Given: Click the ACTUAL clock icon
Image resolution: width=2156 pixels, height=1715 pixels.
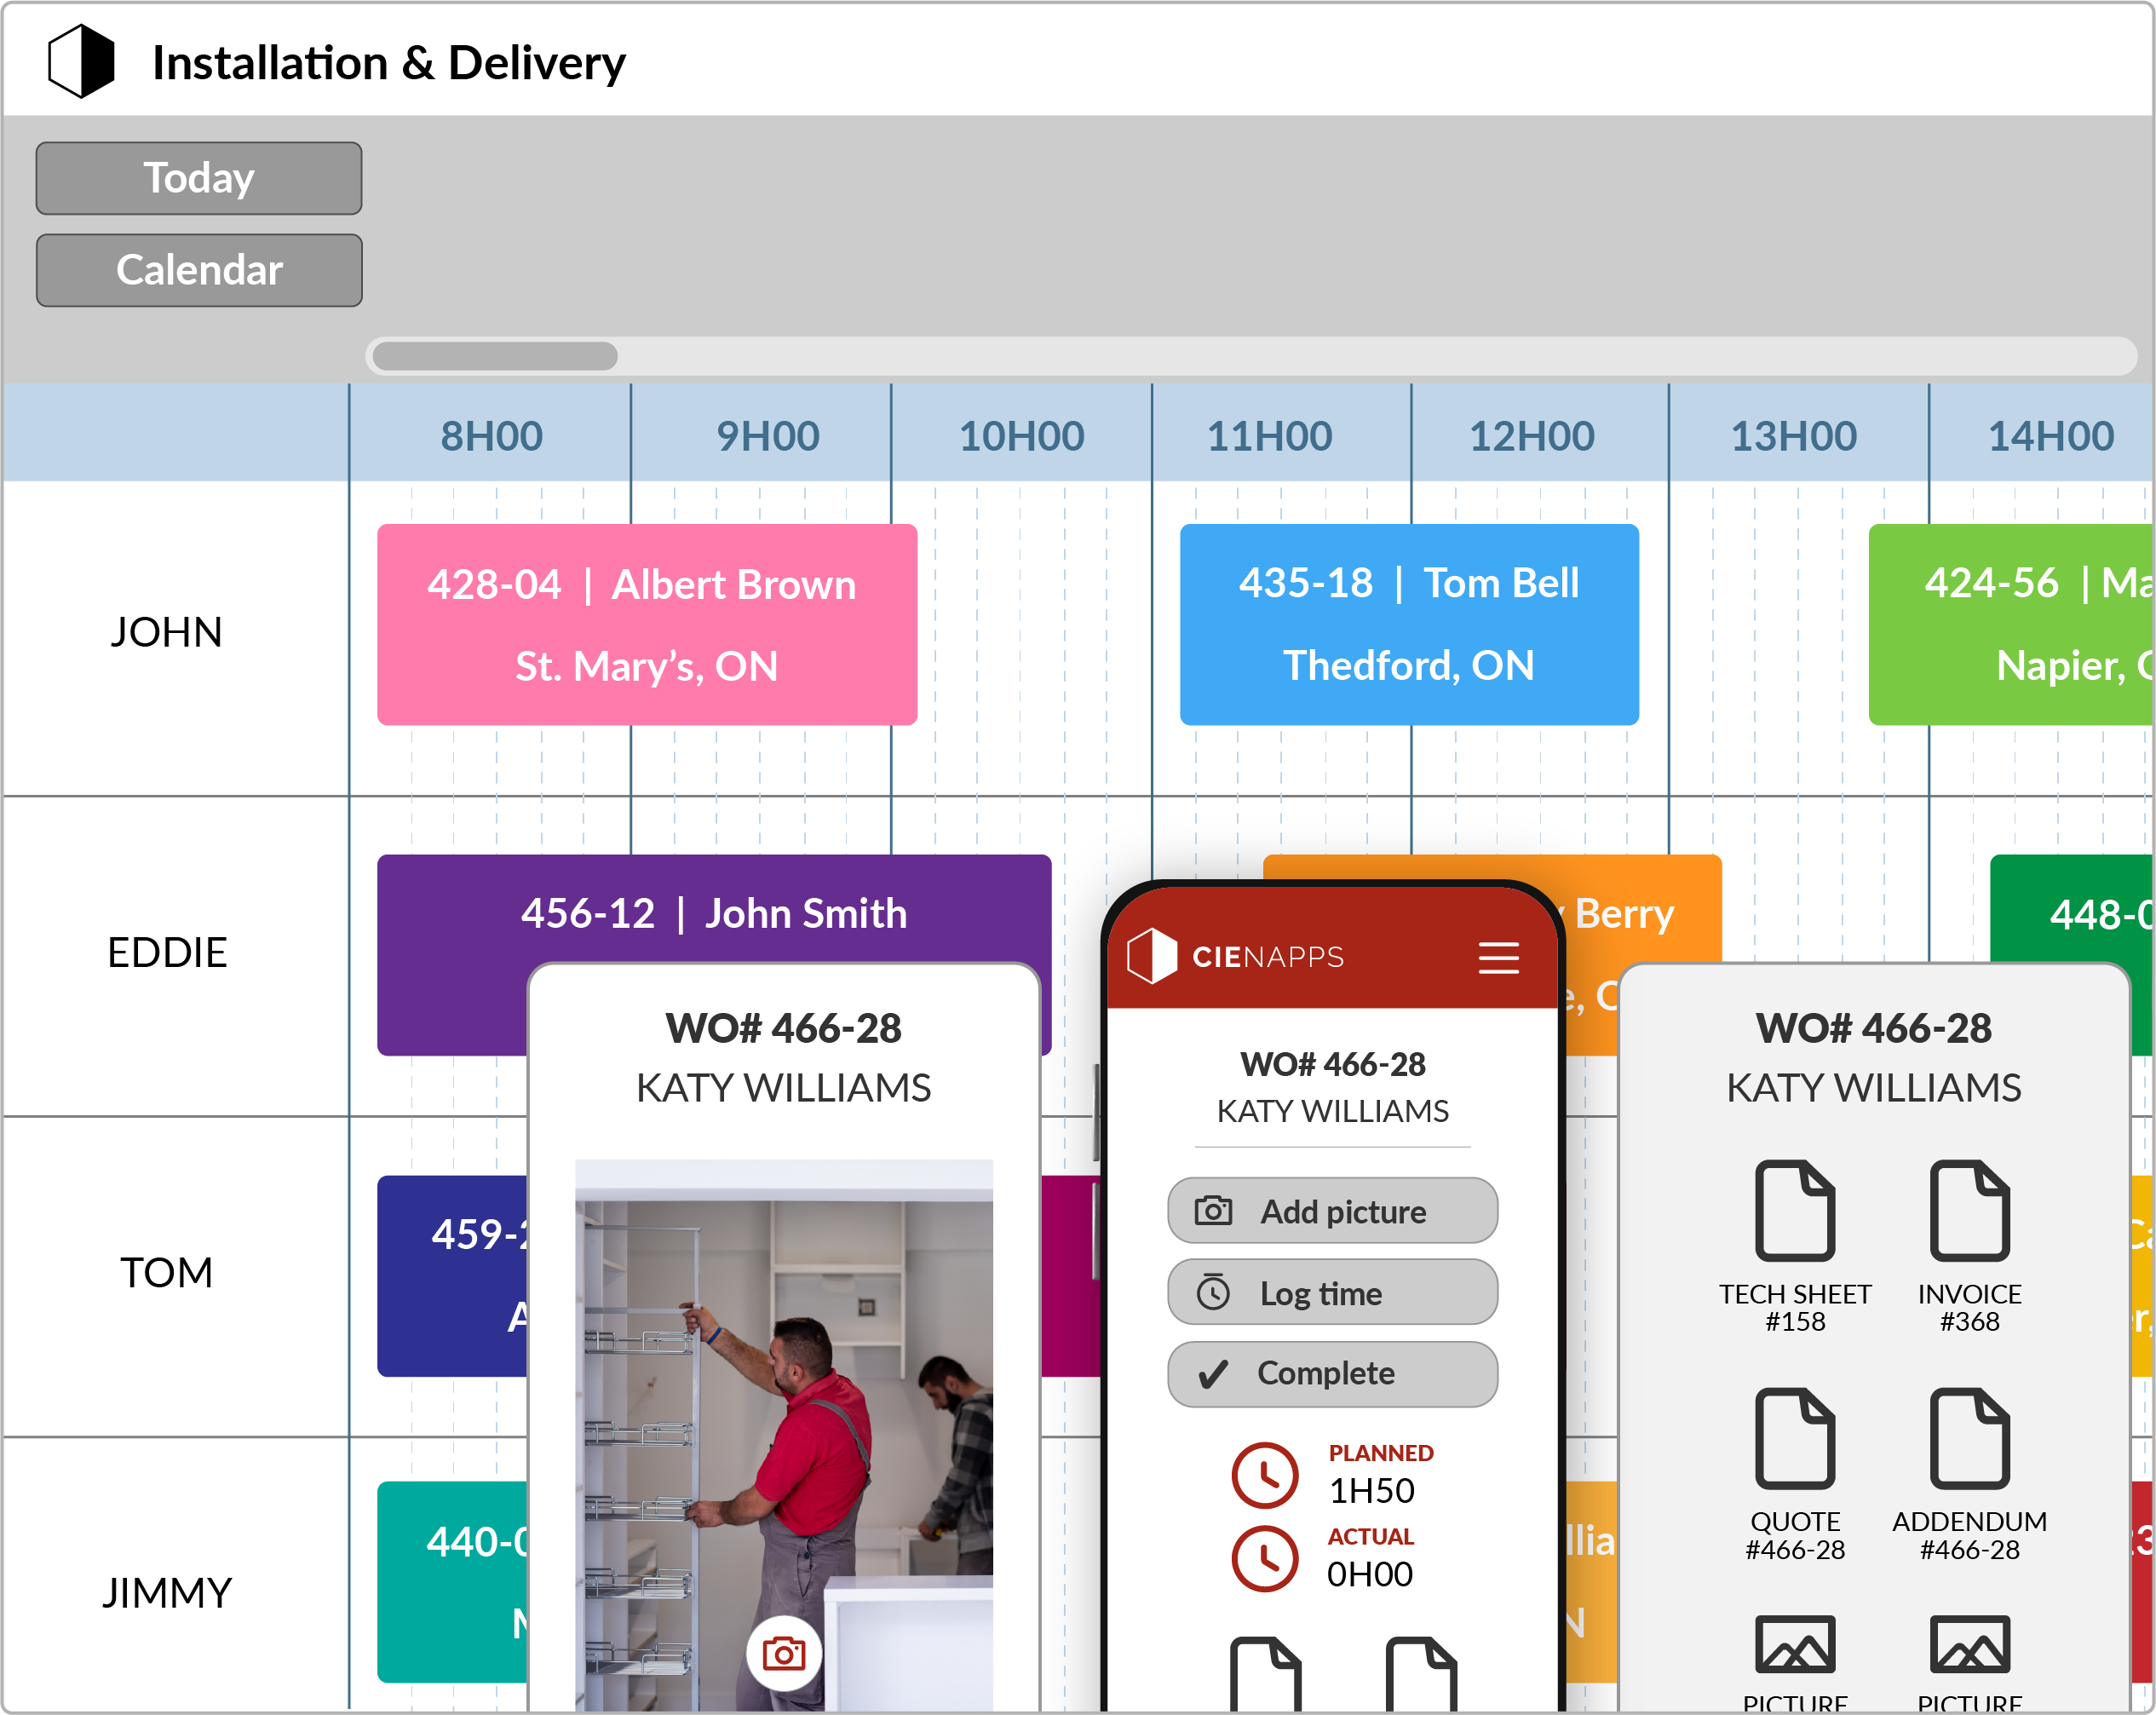Looking at the screenshot, I should [x=1265, y=1559].
